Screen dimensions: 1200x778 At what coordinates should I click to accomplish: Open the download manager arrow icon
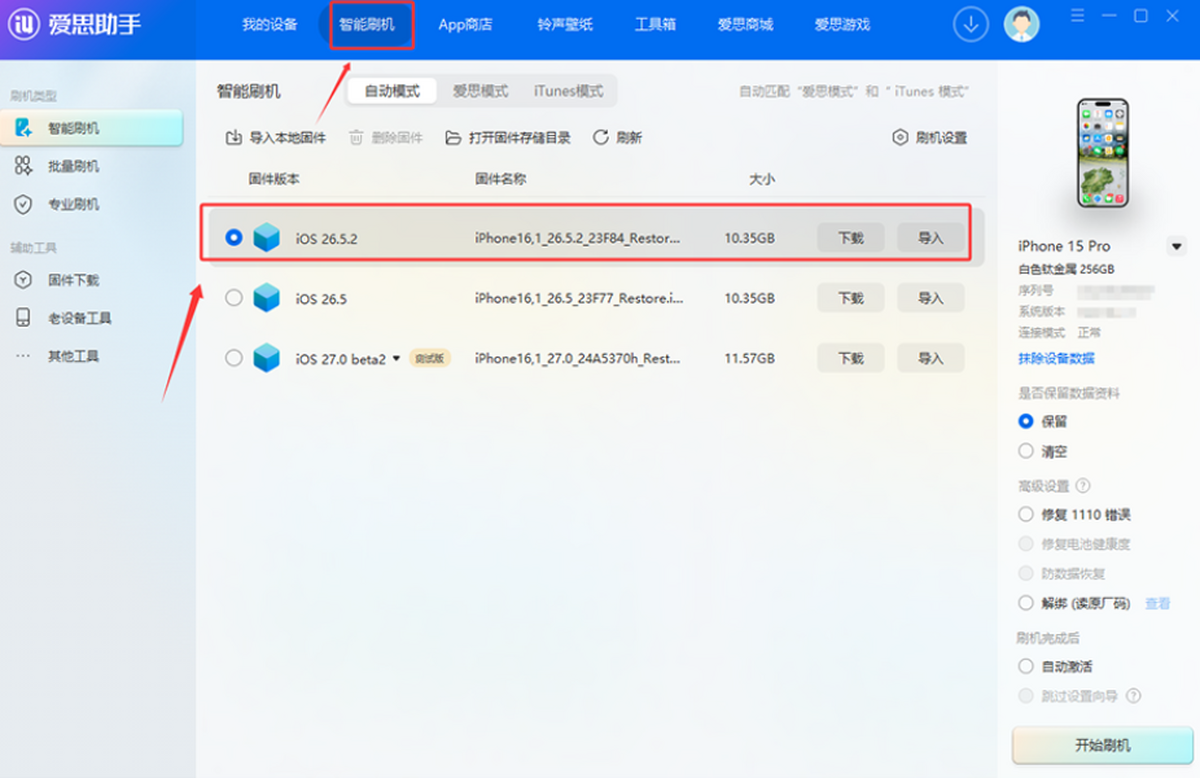970,24
